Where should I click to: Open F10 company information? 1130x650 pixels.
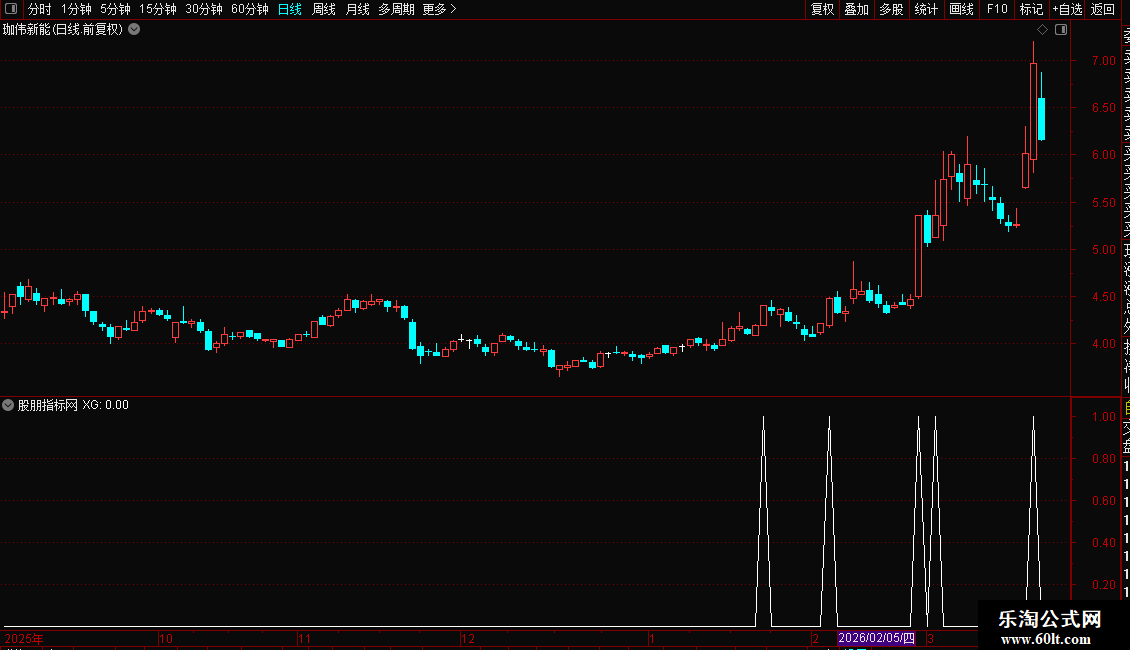[x=997, y=9]
